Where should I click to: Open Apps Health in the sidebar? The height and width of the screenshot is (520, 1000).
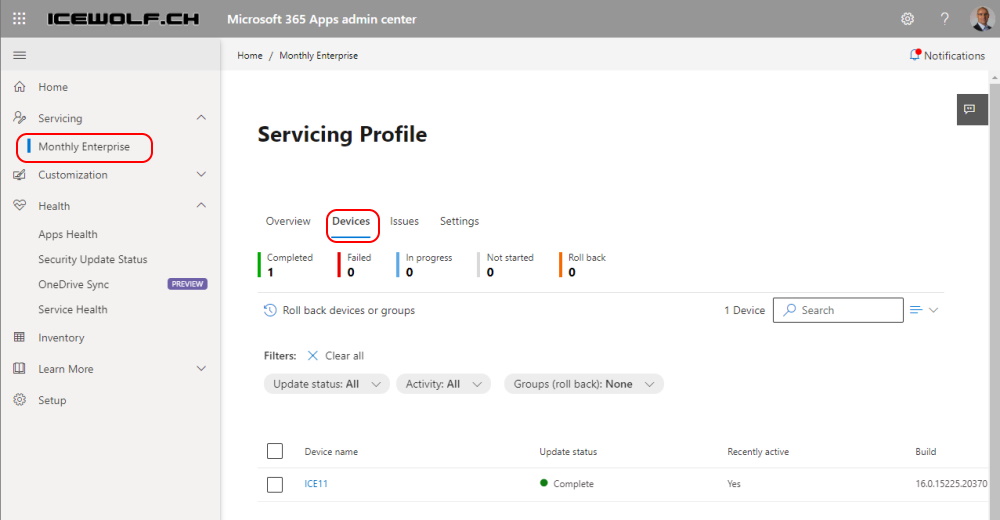pyautogui.click(x=68, y=234)
